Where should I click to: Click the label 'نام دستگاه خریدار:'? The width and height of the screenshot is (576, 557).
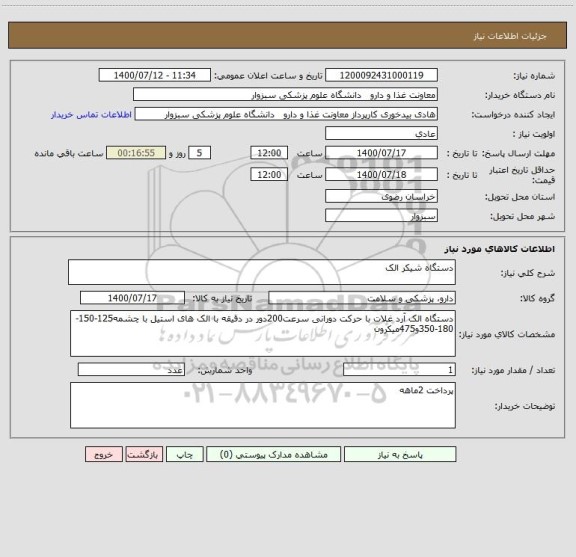(x=520, y=95)
